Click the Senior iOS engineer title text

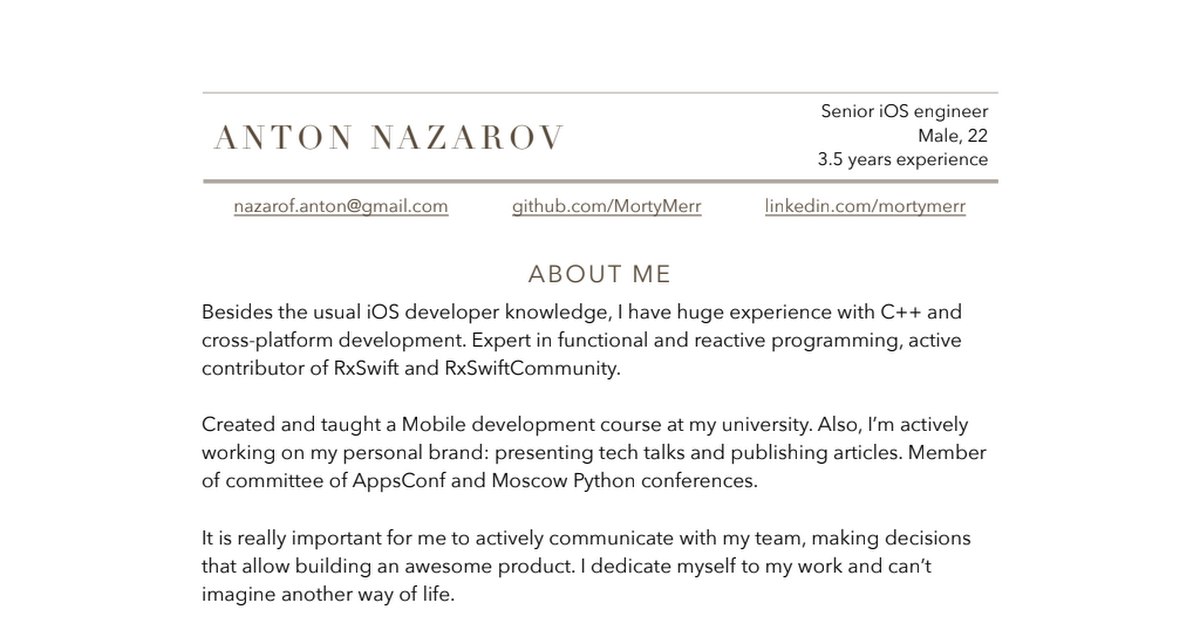905,111
